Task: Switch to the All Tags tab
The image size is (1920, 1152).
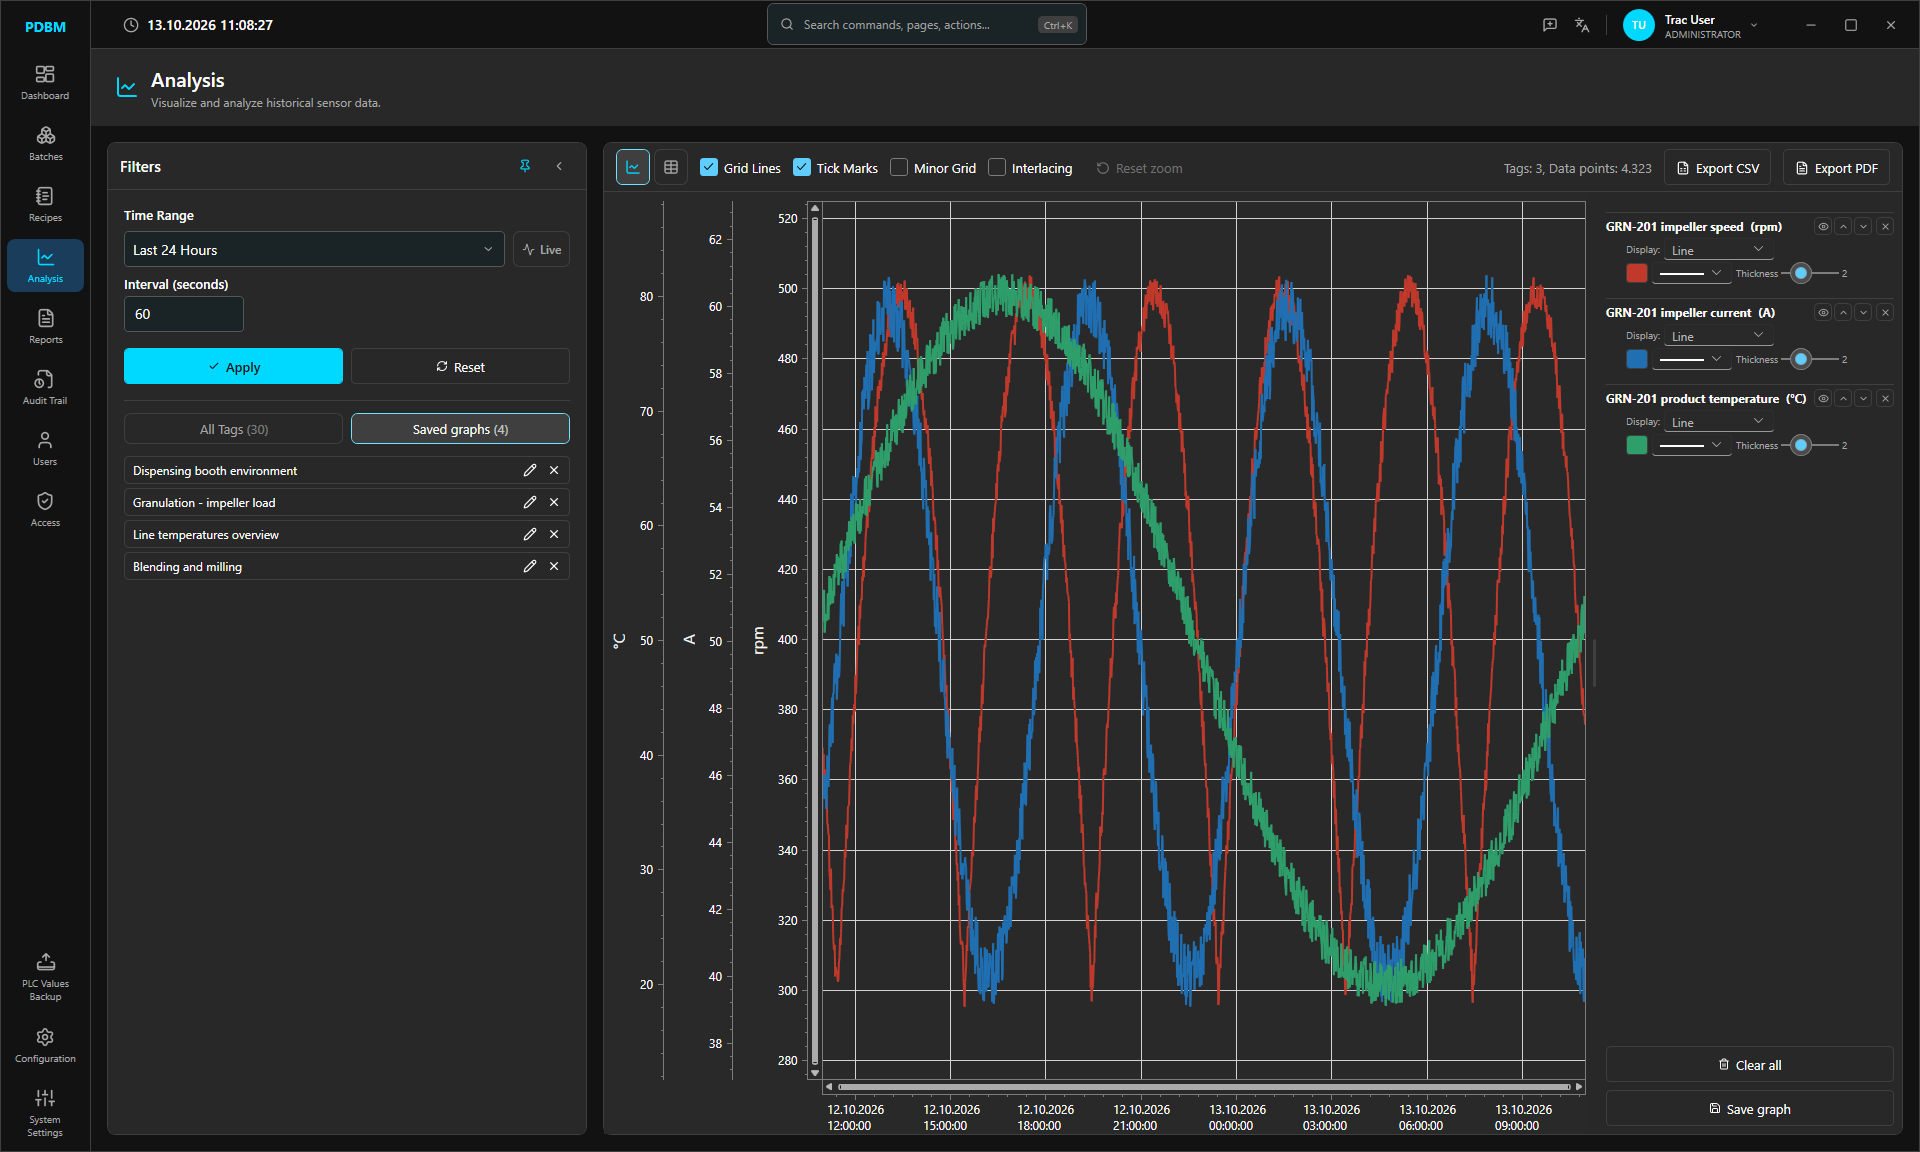Action: click(234, 429)
